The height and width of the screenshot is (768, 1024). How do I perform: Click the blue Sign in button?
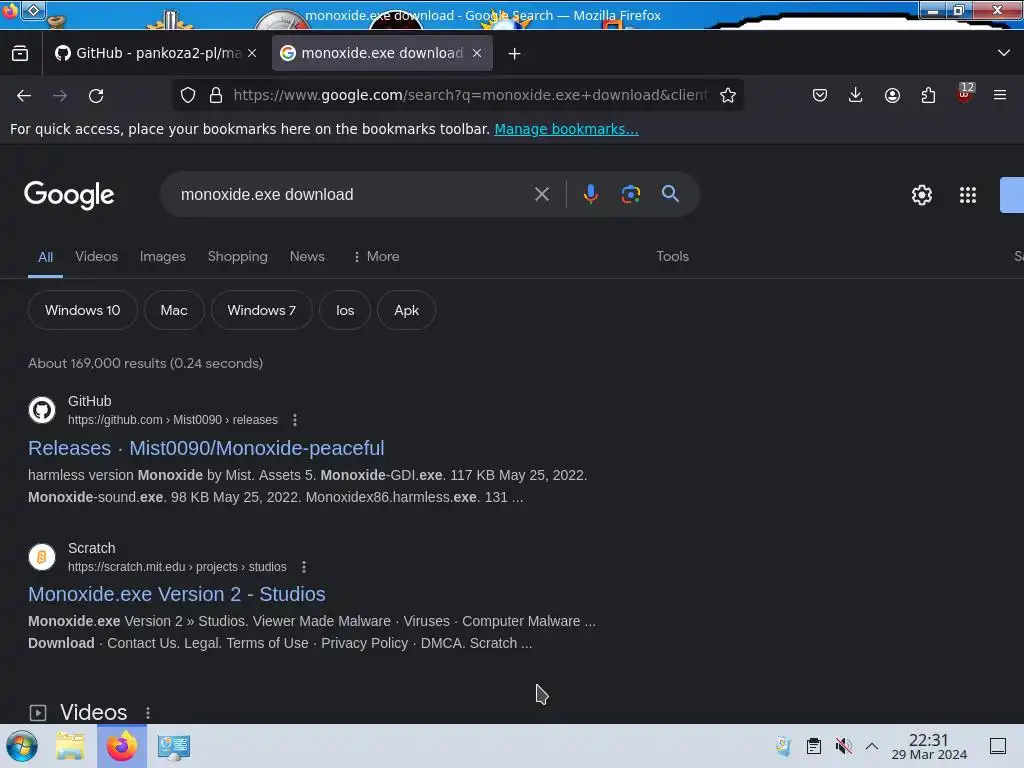pyautogui.click(x=1012, y=195)
